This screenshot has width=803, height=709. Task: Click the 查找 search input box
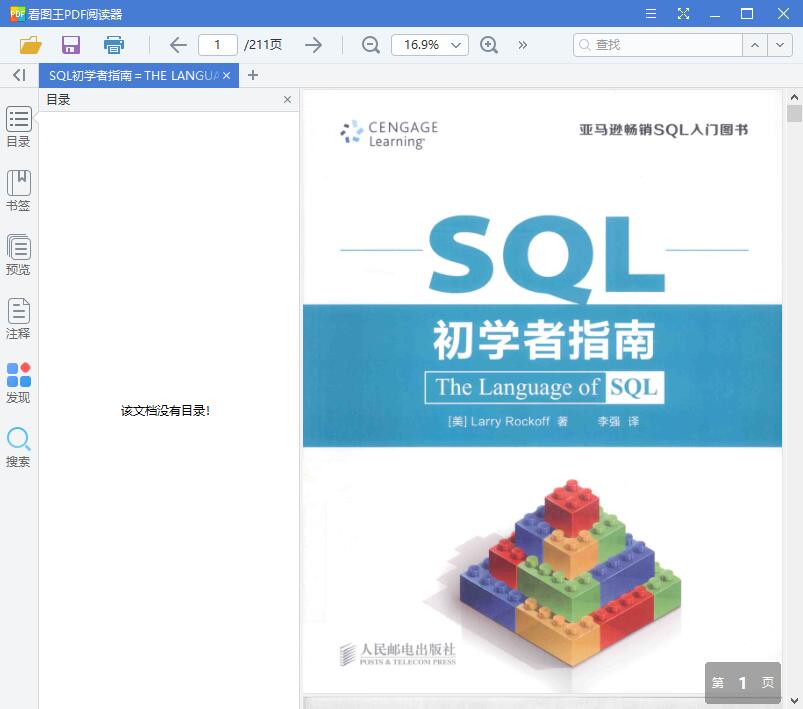click(658, 45)
